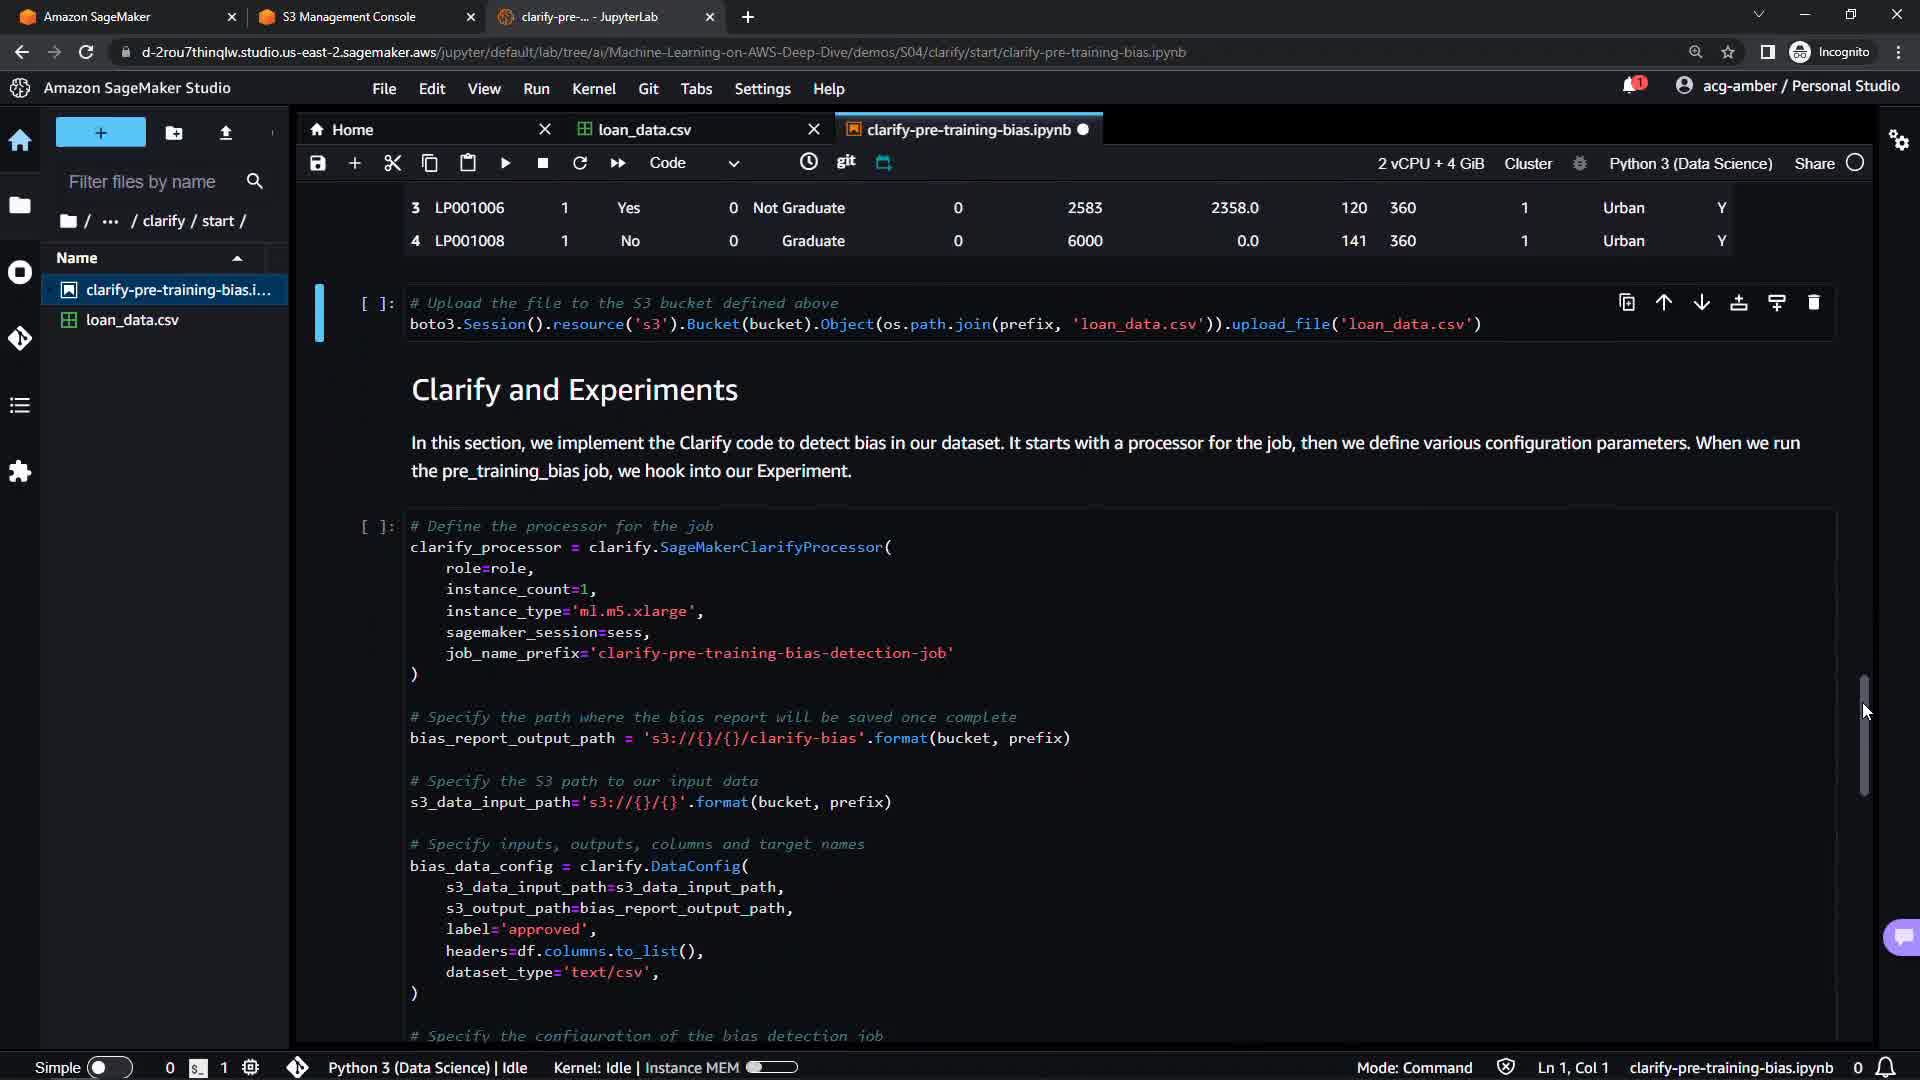Click the Python 3 (Data Science) kernel button

point(1690,163)
